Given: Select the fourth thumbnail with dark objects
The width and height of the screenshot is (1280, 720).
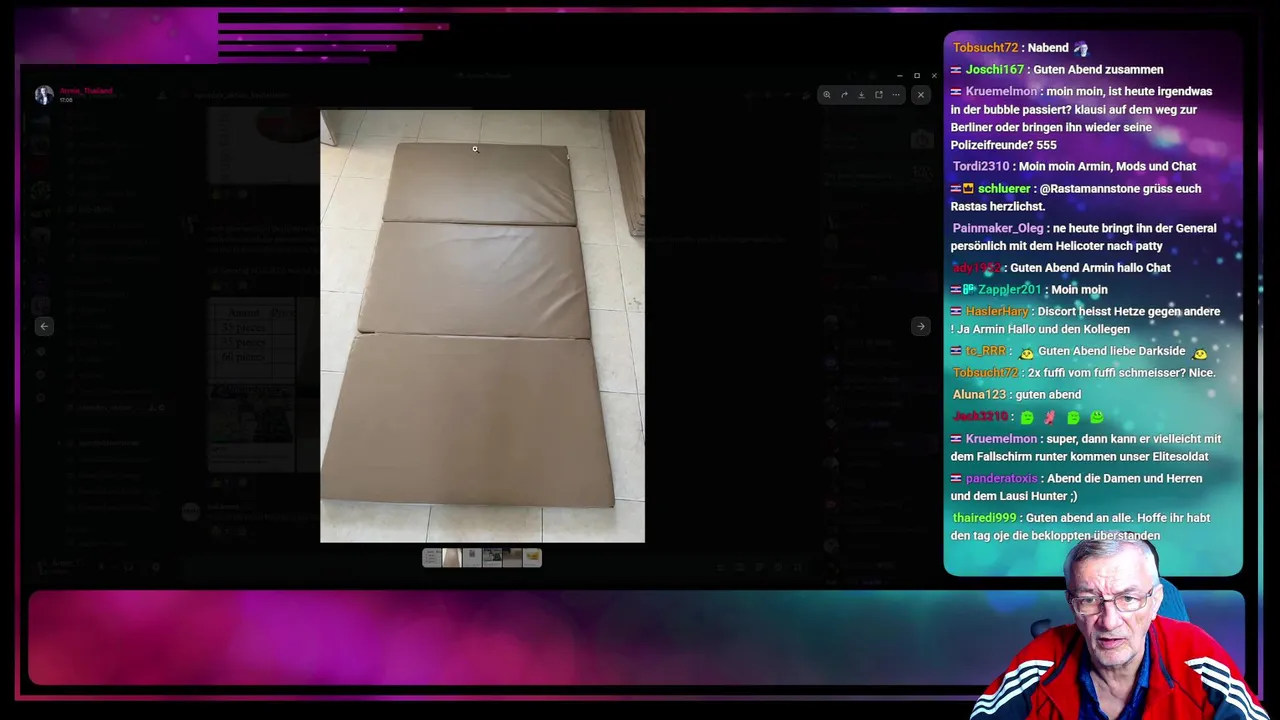Looking at the screenshot, I should [x=492, y=558].
